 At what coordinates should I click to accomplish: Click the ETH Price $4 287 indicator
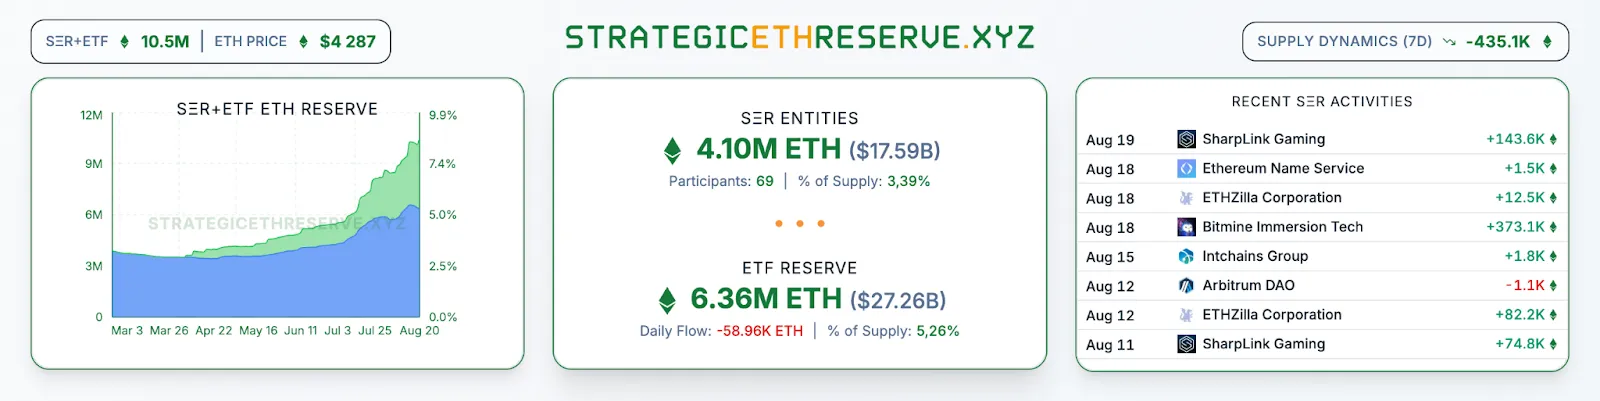pos(347,42)
